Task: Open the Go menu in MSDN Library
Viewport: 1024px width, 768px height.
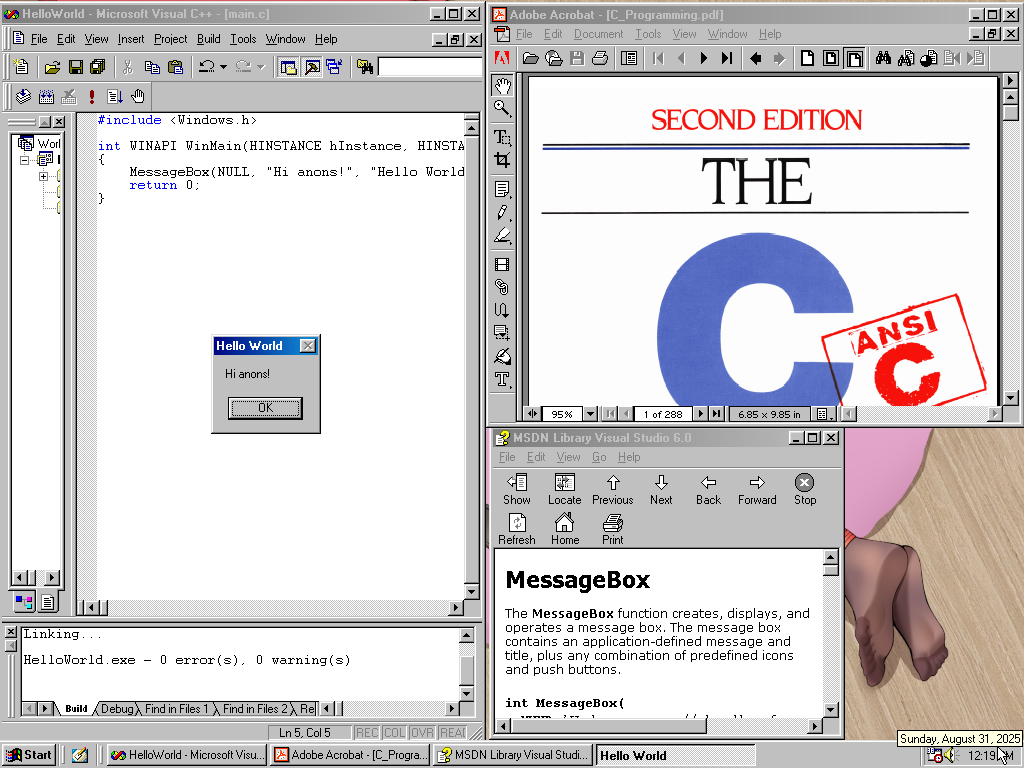Action: pos(599,457)
